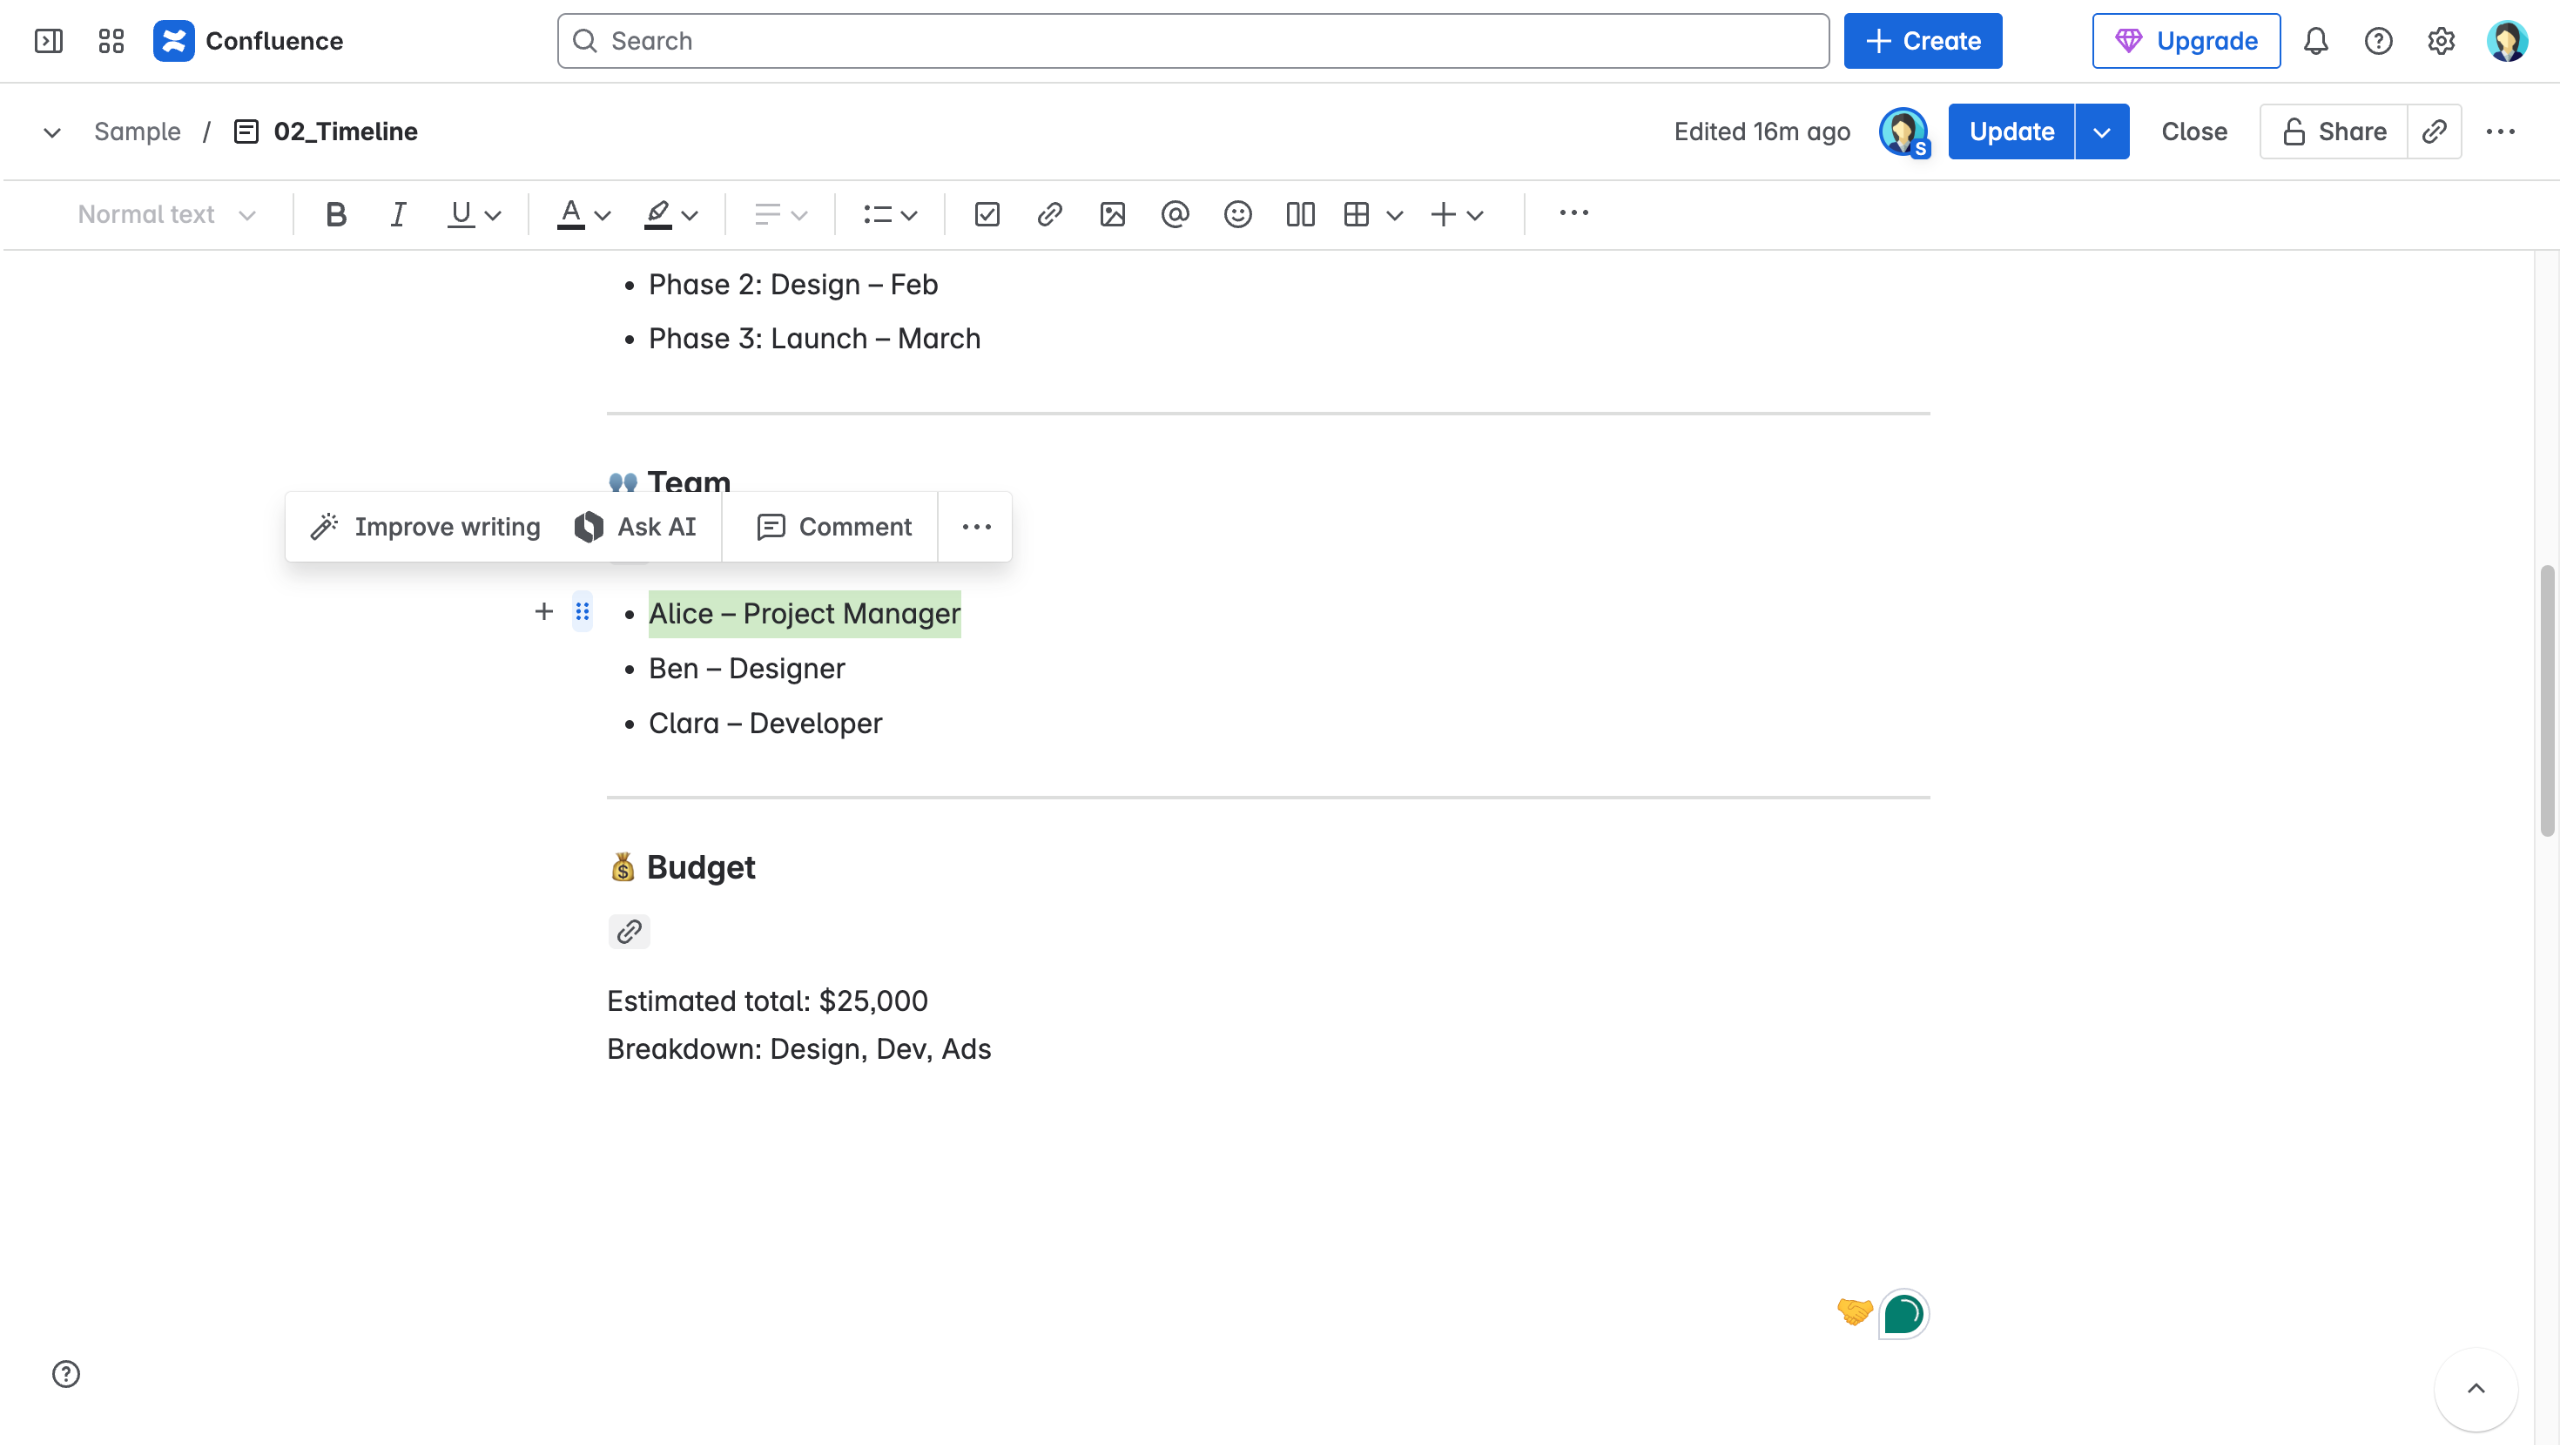Insert an action item checkbox
Image resolution: width=2560 pixels, height=1445 pixels.
tap(986, 214)
